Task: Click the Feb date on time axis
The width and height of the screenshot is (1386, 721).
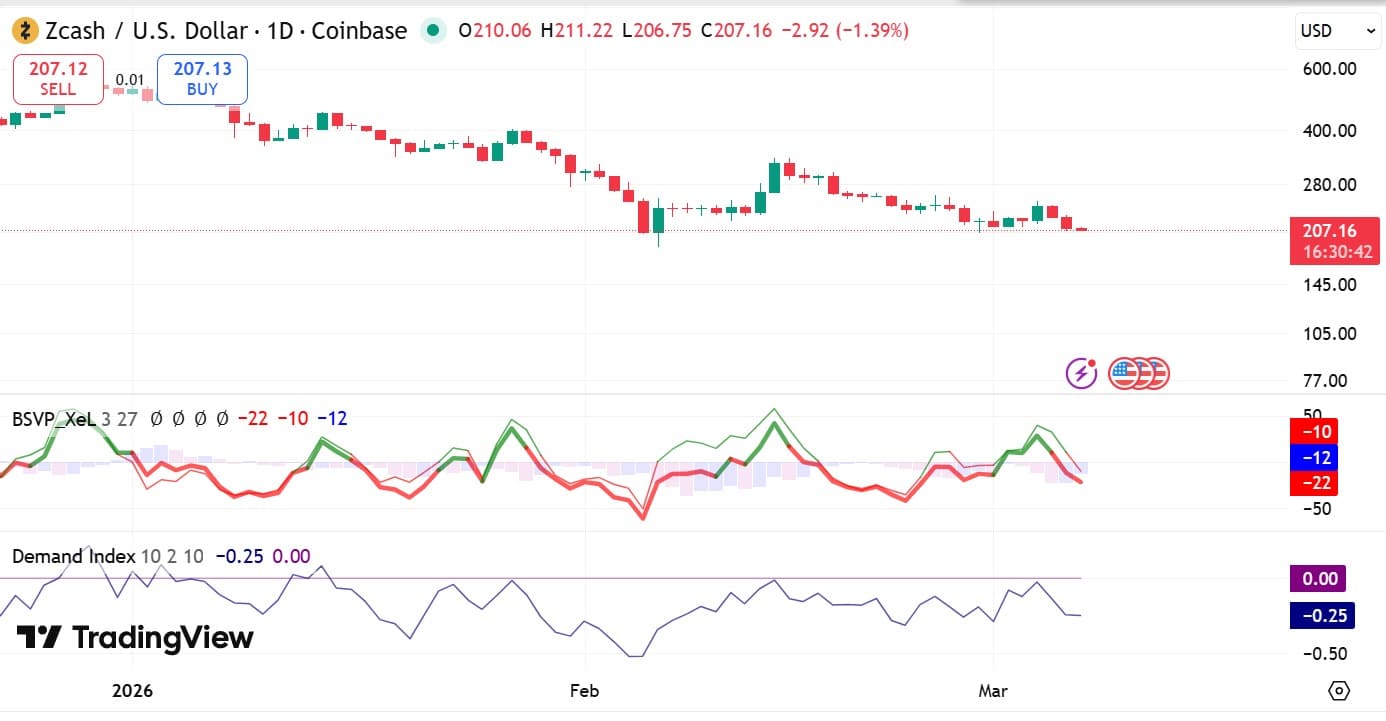Action: pos(584,691)
